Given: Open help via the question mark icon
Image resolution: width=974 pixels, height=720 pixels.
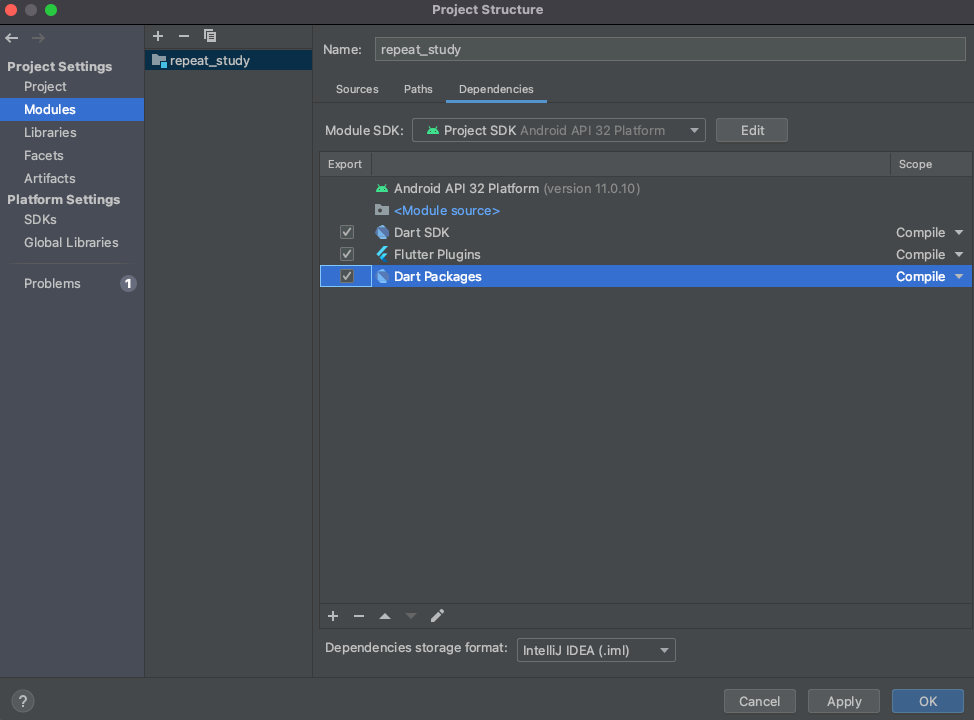Looking at the screenshot, I should point(22,701).
